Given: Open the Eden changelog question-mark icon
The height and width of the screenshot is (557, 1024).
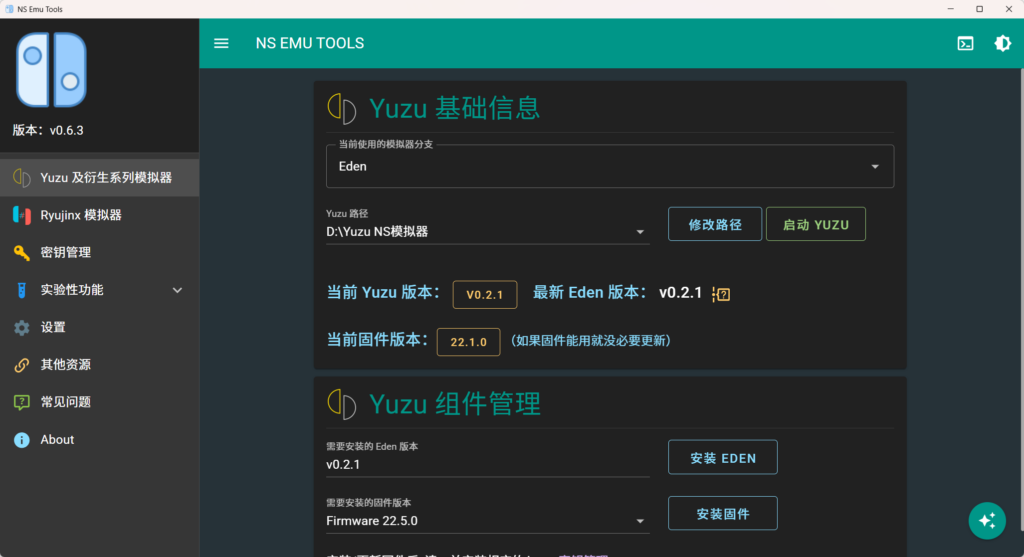Looking at the screenshot, I should 721,294.
